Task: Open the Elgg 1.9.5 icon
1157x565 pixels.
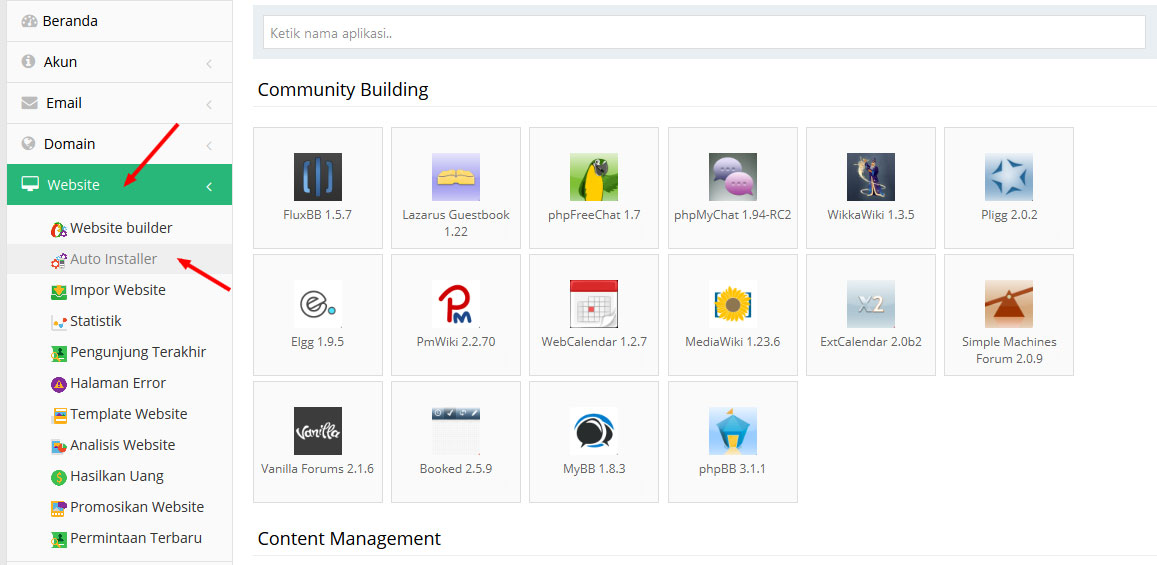Action: tap(318, 304)
